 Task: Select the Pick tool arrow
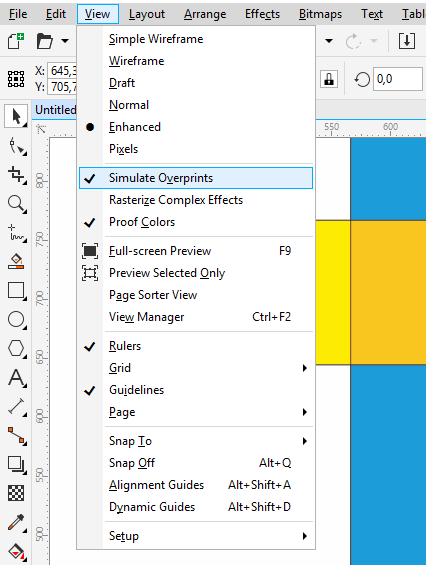click(16, 116)
